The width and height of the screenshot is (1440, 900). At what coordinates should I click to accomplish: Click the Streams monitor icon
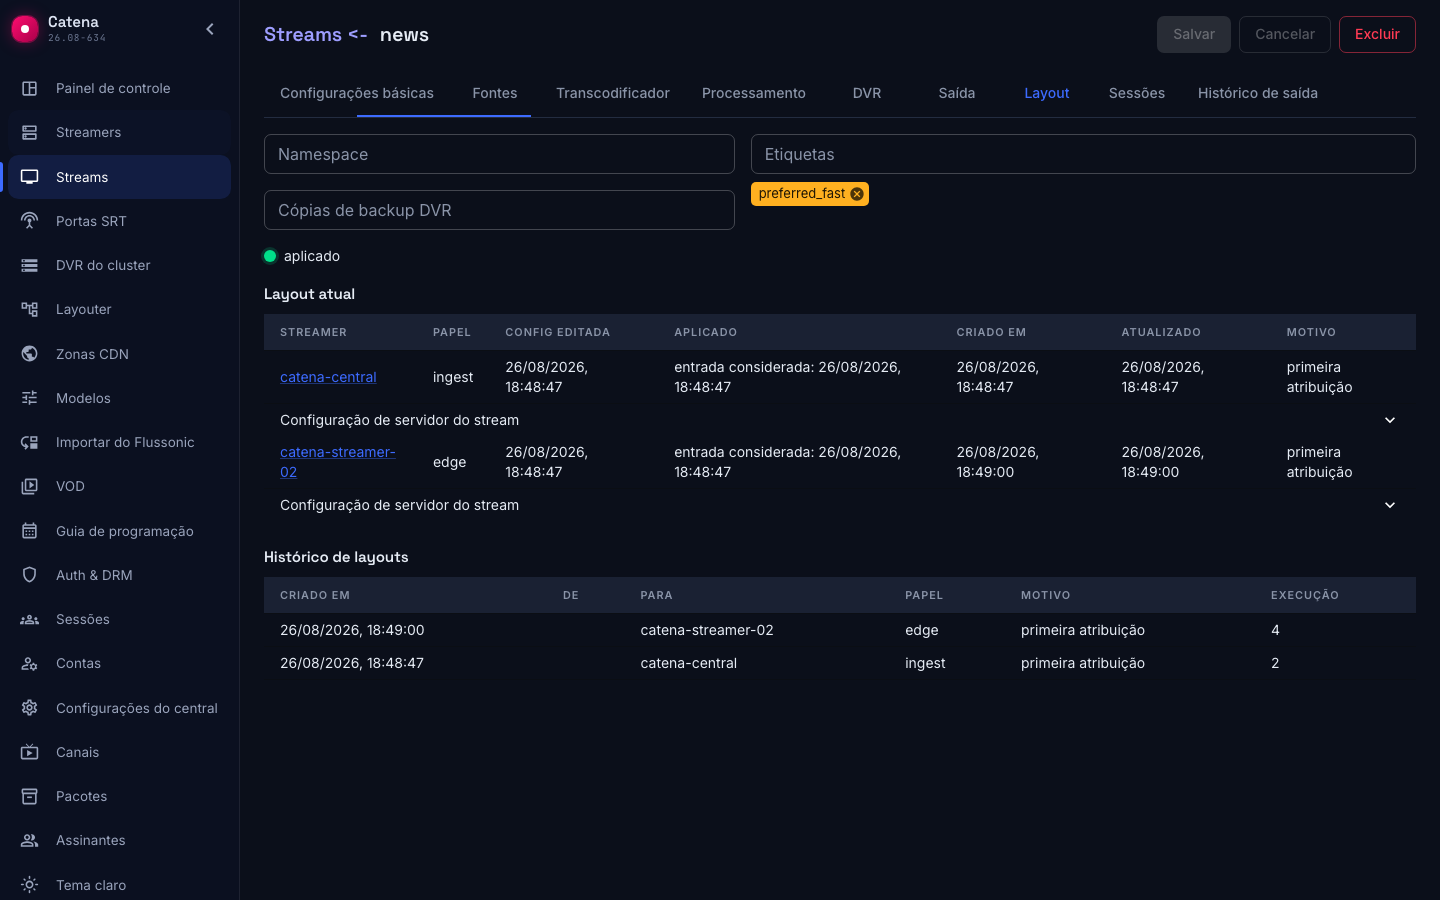(x=30, y=177)
